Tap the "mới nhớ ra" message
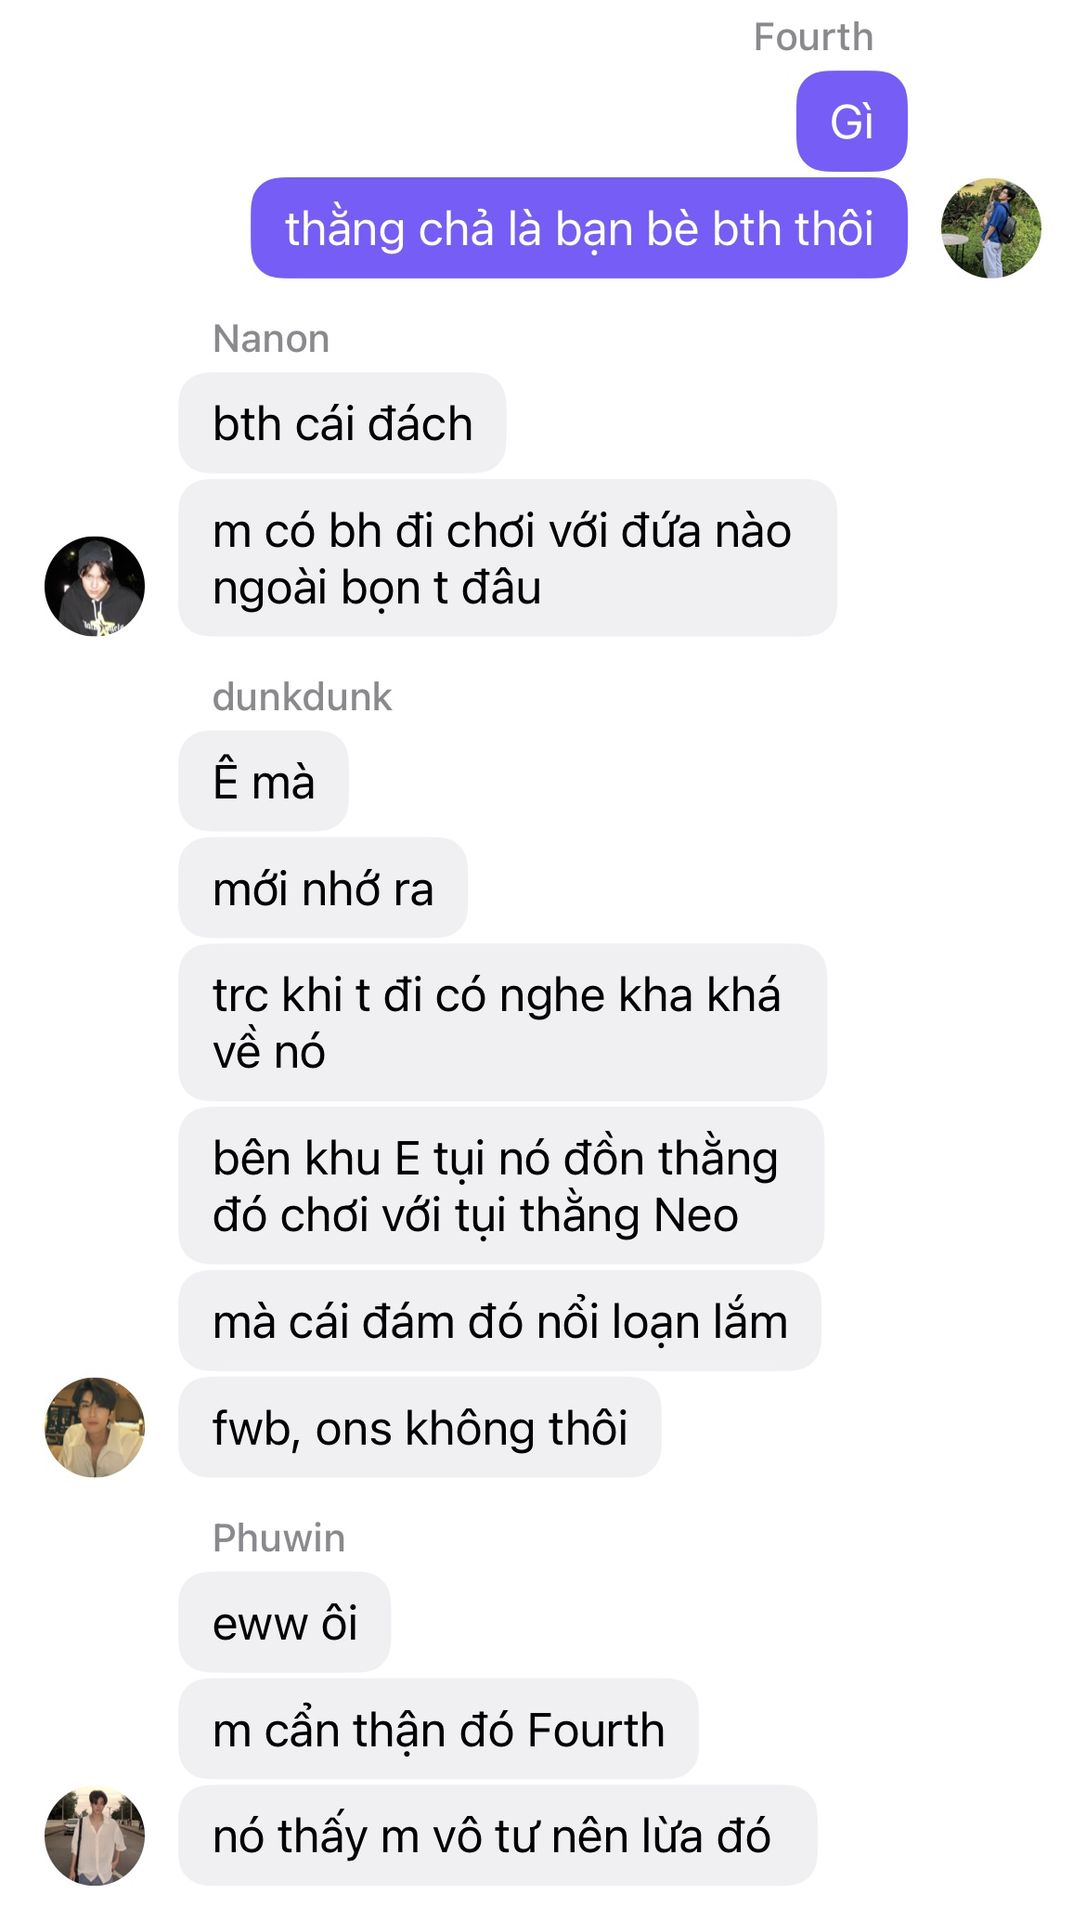 click(323, 888)
